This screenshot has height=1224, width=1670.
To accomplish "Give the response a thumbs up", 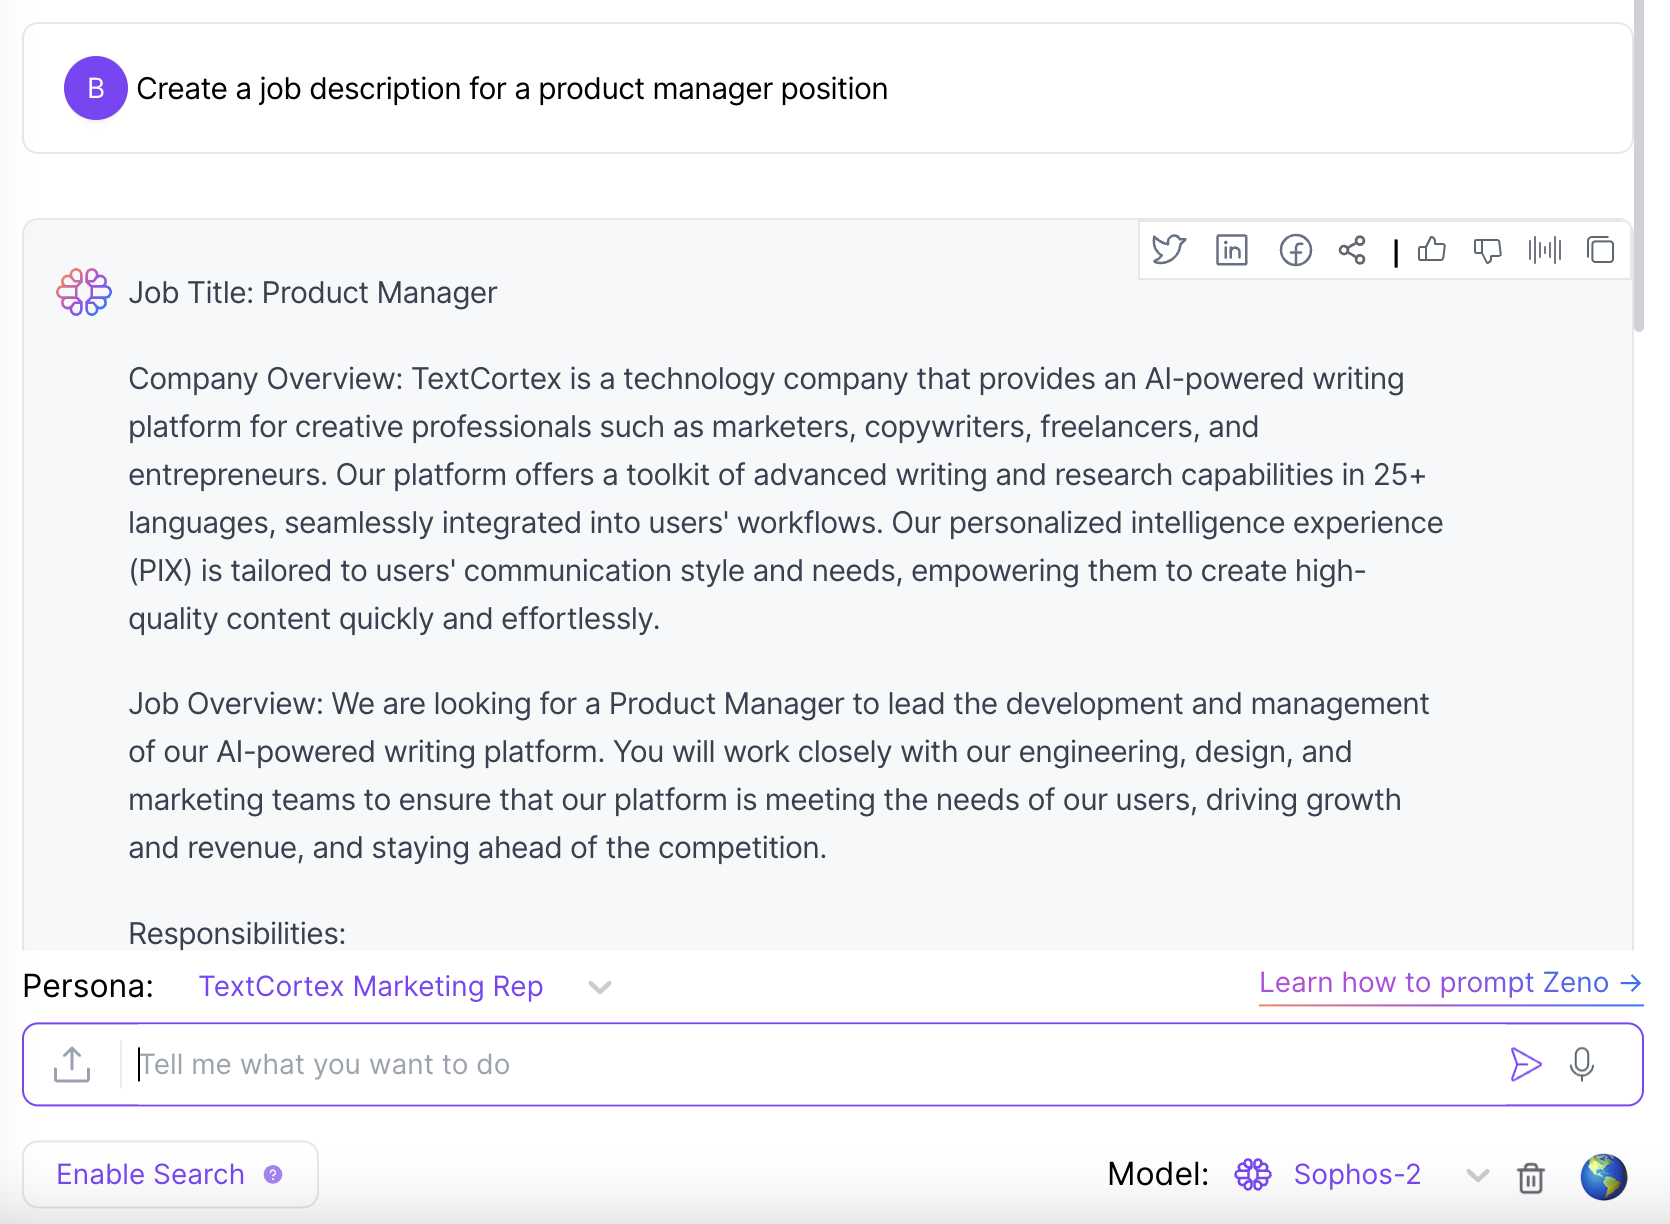I will click(1432, 249).
